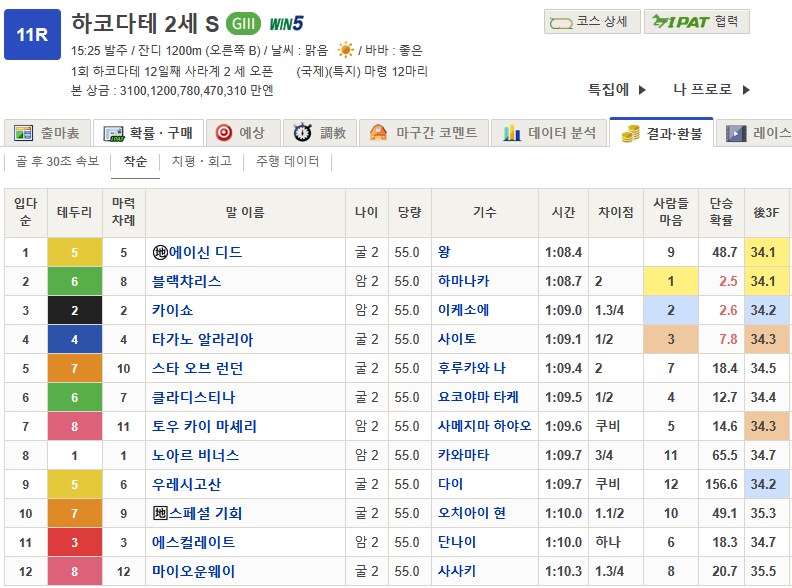The width and height of the screenshot is (792, 588).
Task: Open jockey 오치아이 현 link
Action: 472,513
